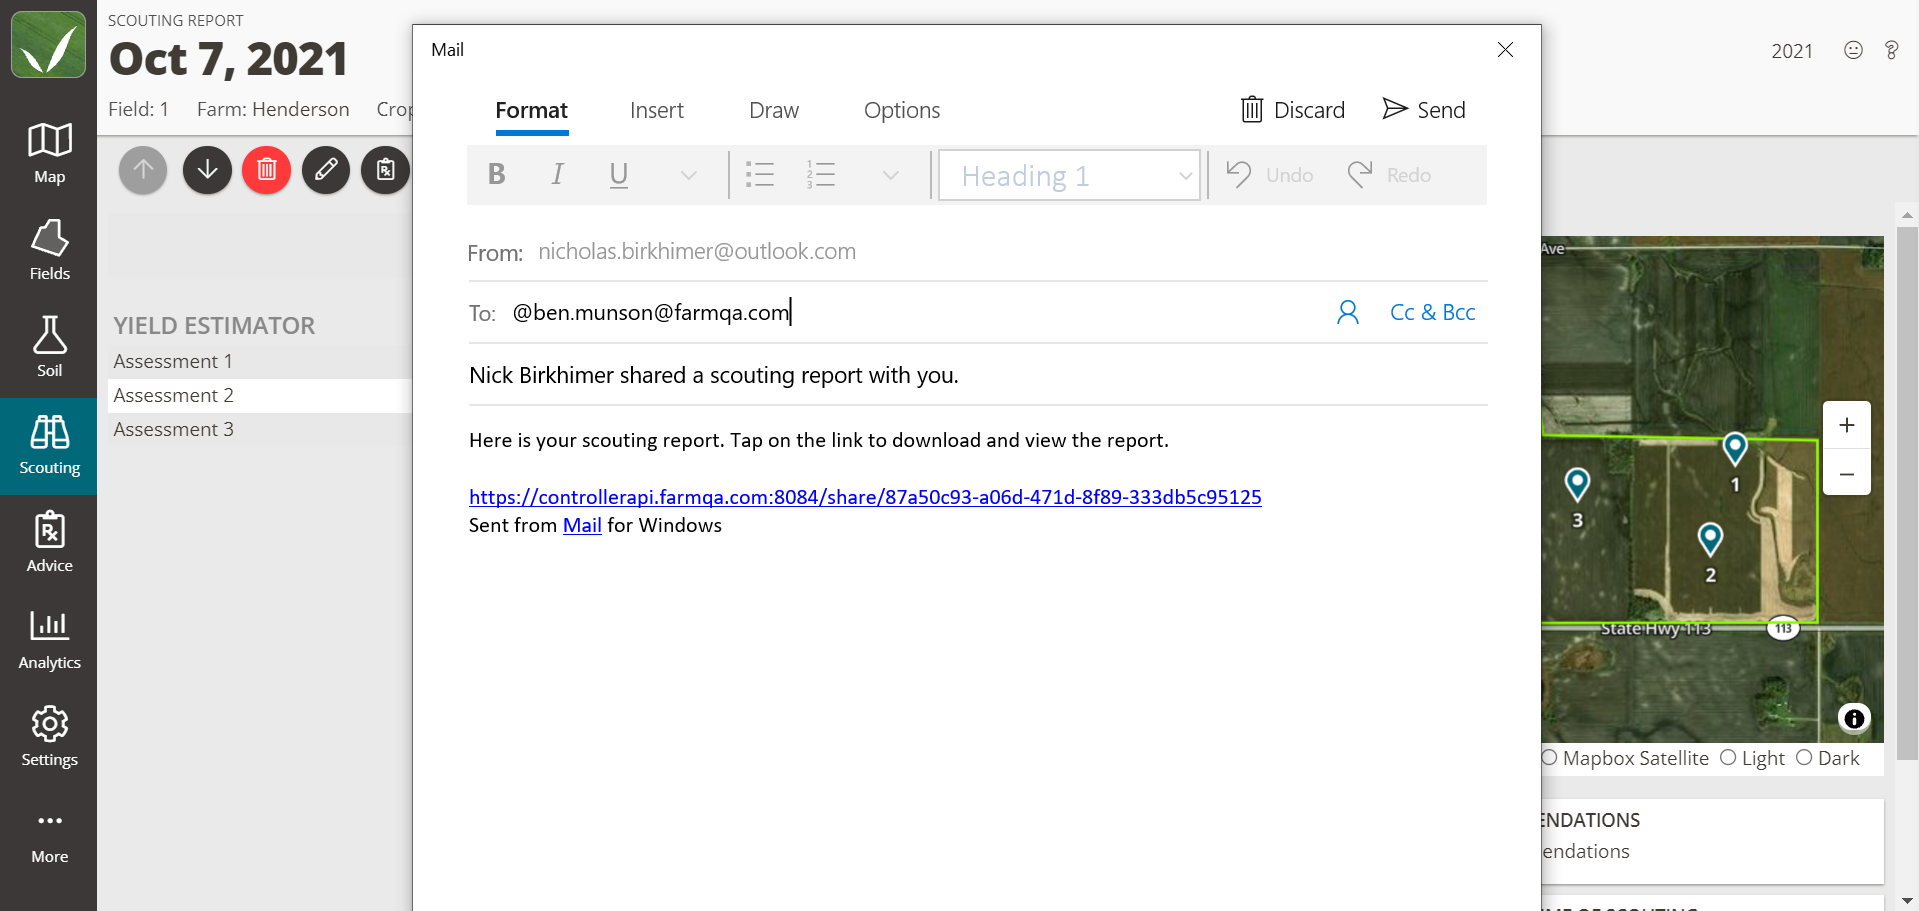The image size is (1919, 911).
Task: Zoom out on the map
Action: click(x=1847, y=473)
